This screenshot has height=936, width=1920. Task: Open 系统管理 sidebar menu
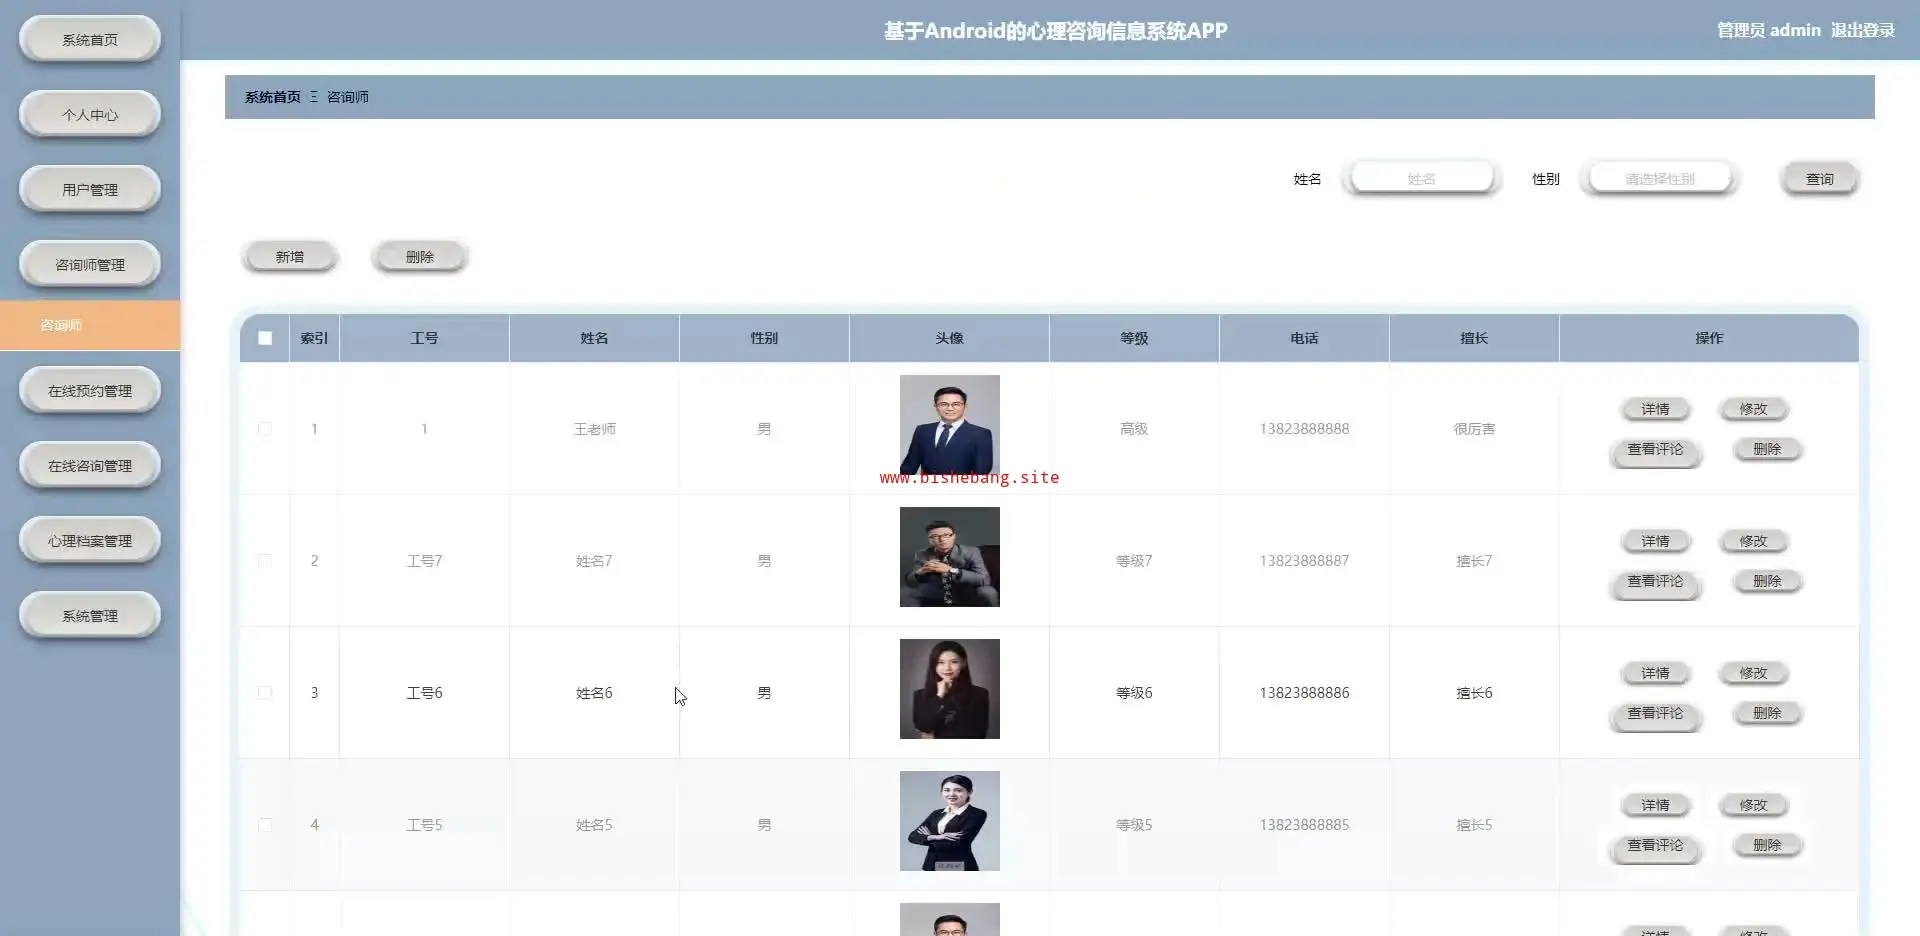click(90, 615)
